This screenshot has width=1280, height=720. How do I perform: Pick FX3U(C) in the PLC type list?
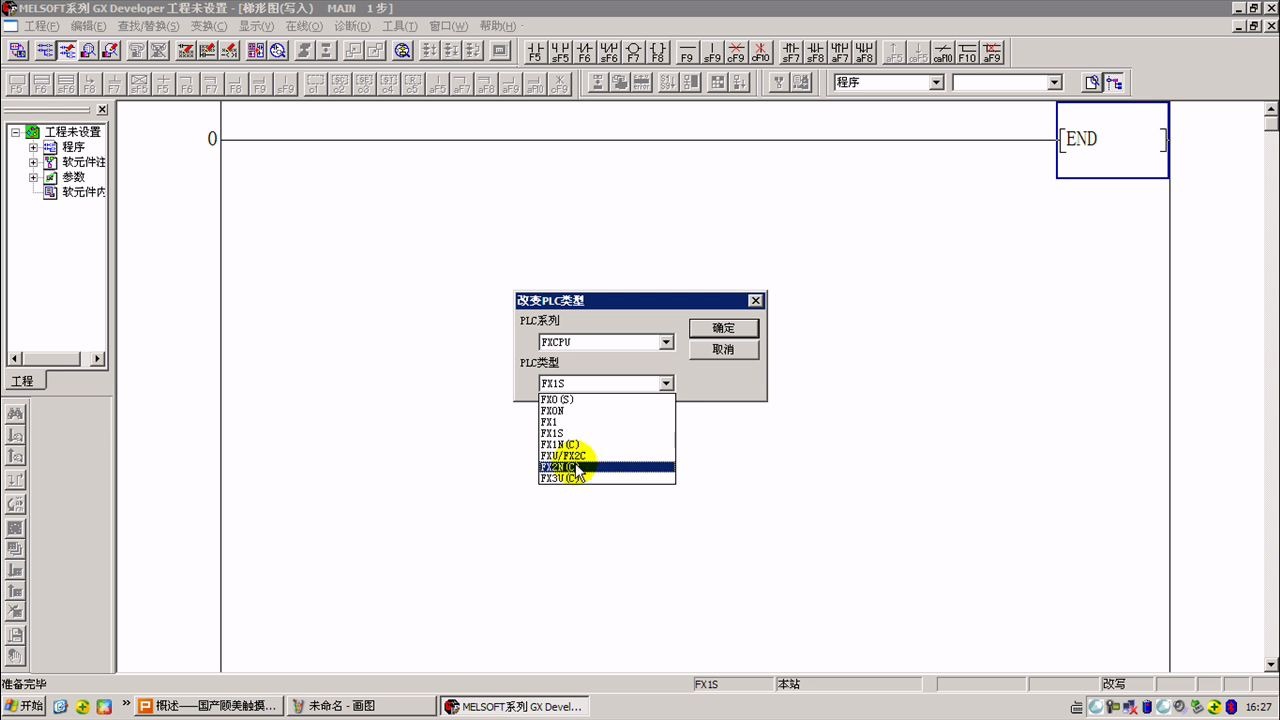click(607, 478)
